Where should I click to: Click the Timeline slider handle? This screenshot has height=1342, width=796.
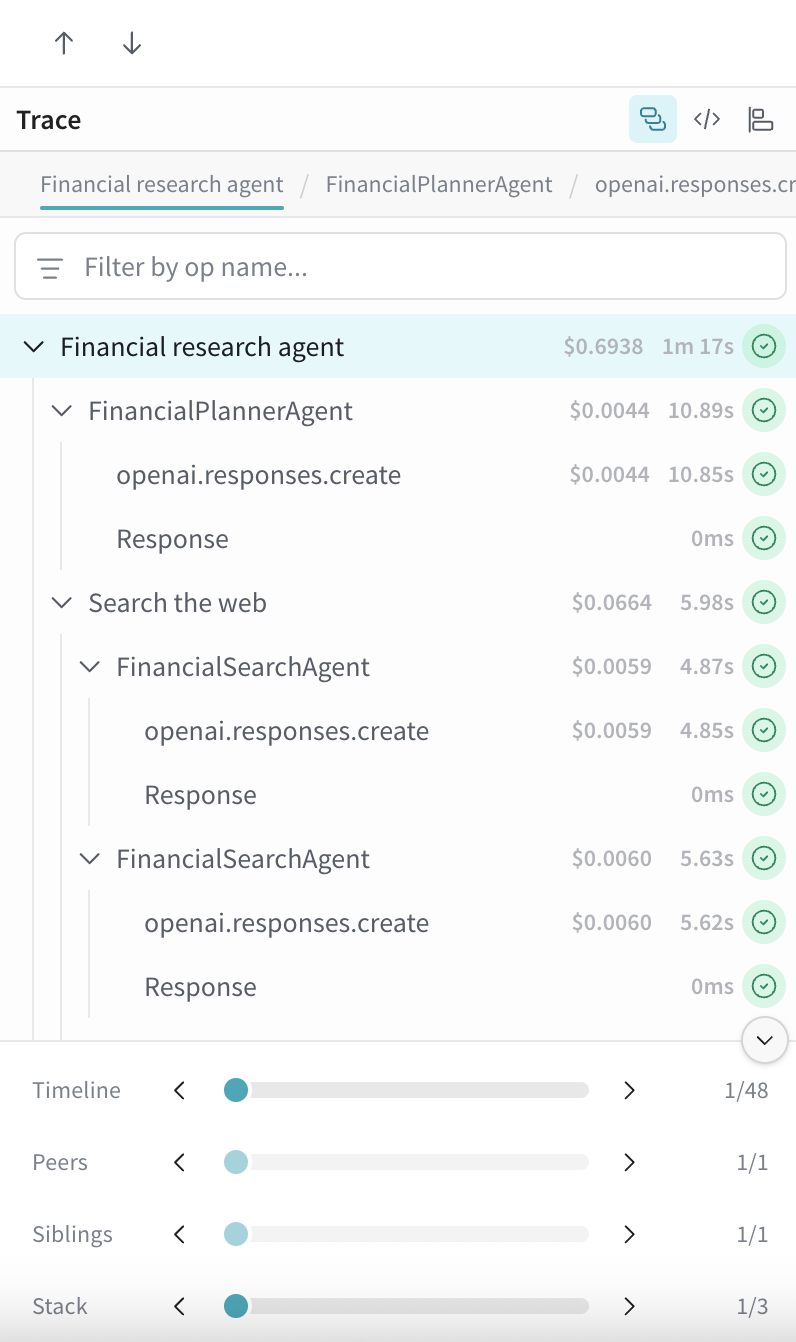click(x=236, y=1090)
